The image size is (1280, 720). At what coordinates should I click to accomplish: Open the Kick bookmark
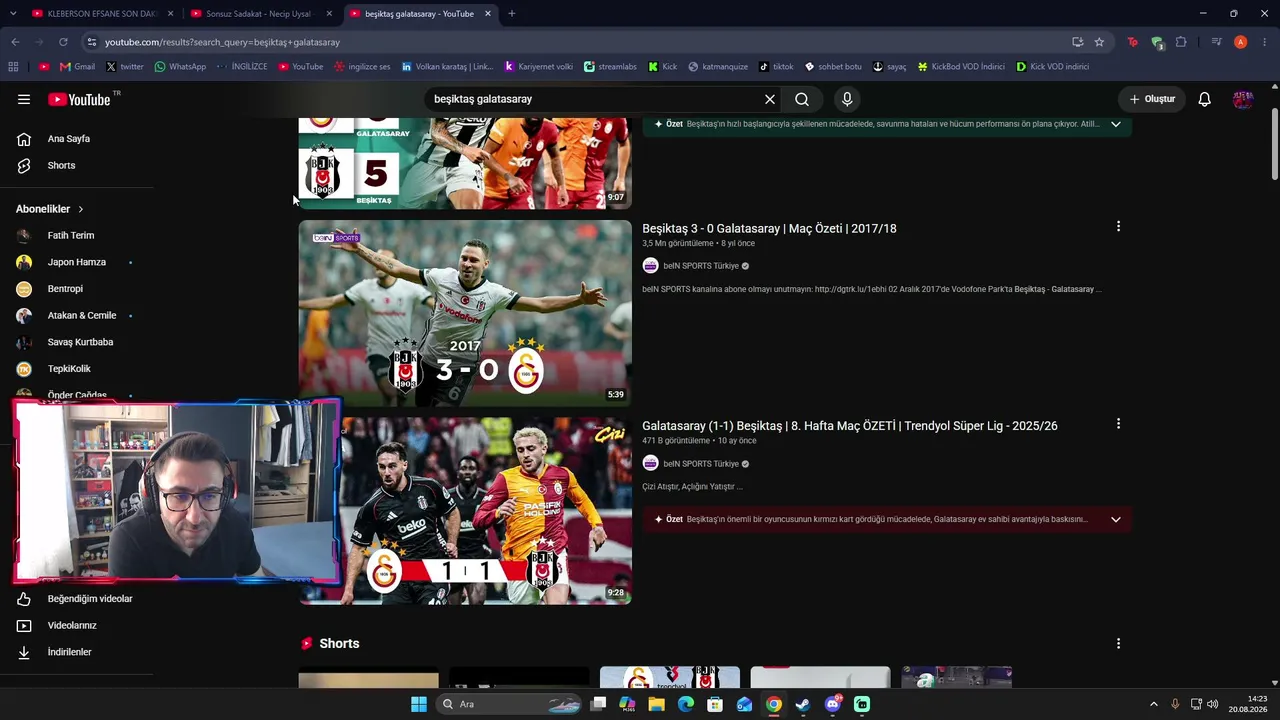(662, 67)
